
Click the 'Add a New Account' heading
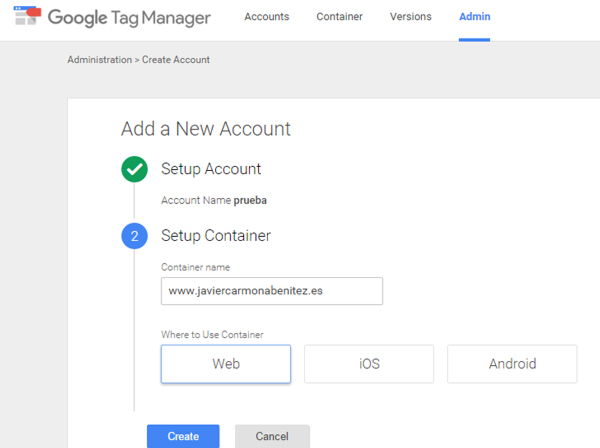tap(206, 129)
